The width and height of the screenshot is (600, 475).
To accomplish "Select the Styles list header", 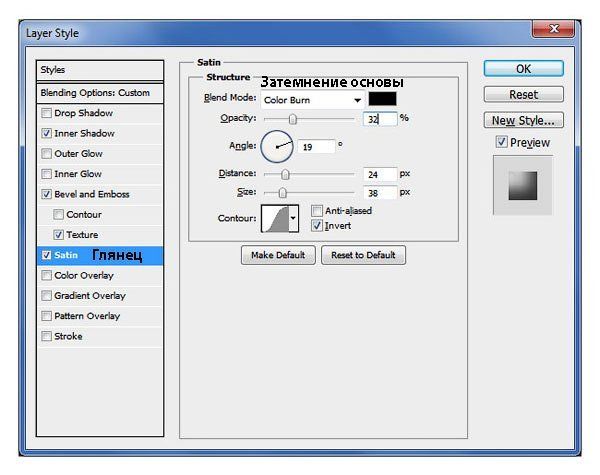I will tap(100, 70).
